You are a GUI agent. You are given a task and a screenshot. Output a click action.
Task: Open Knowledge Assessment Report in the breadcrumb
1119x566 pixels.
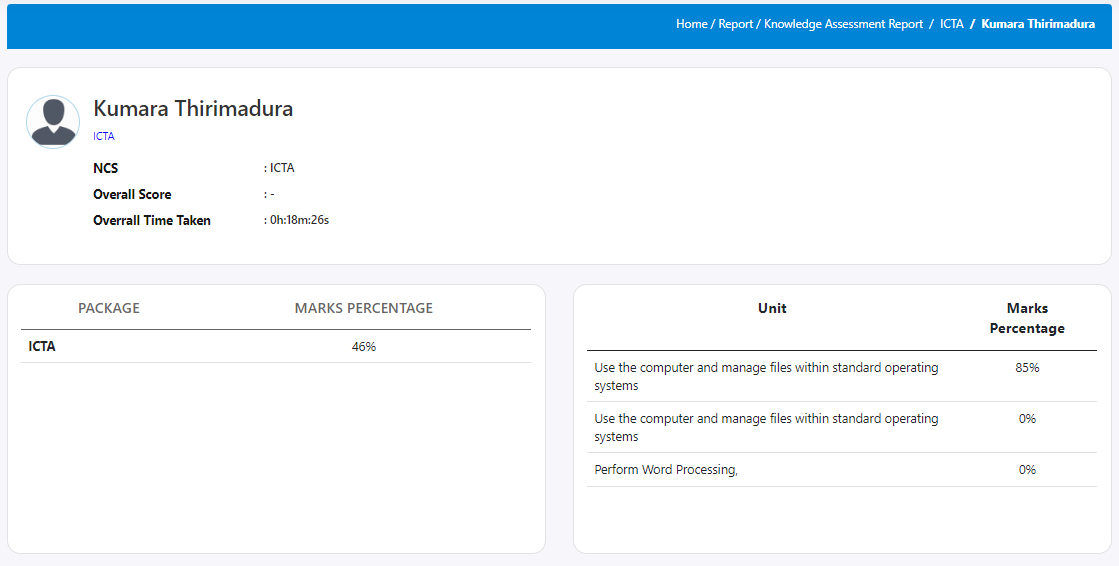pyautogui.click(x=843, y=24)
